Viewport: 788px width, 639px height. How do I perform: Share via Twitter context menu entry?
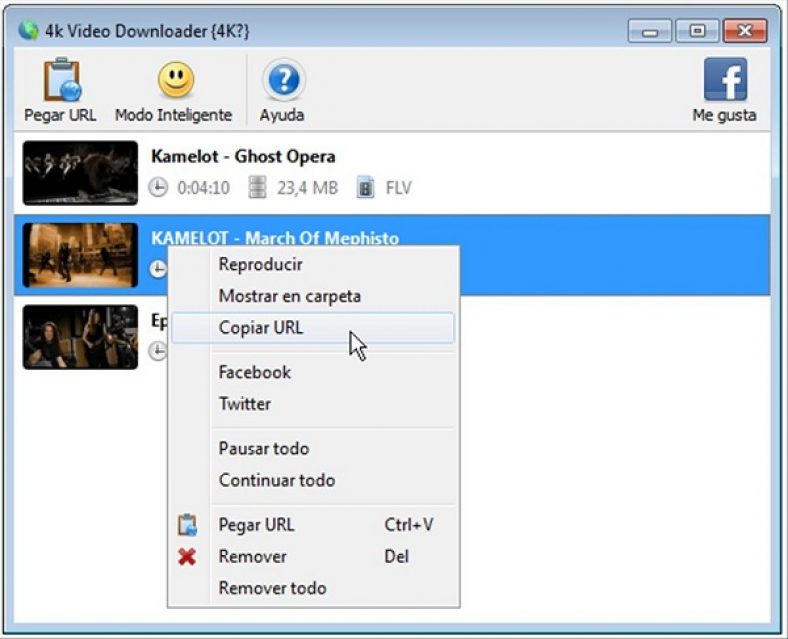314,404
